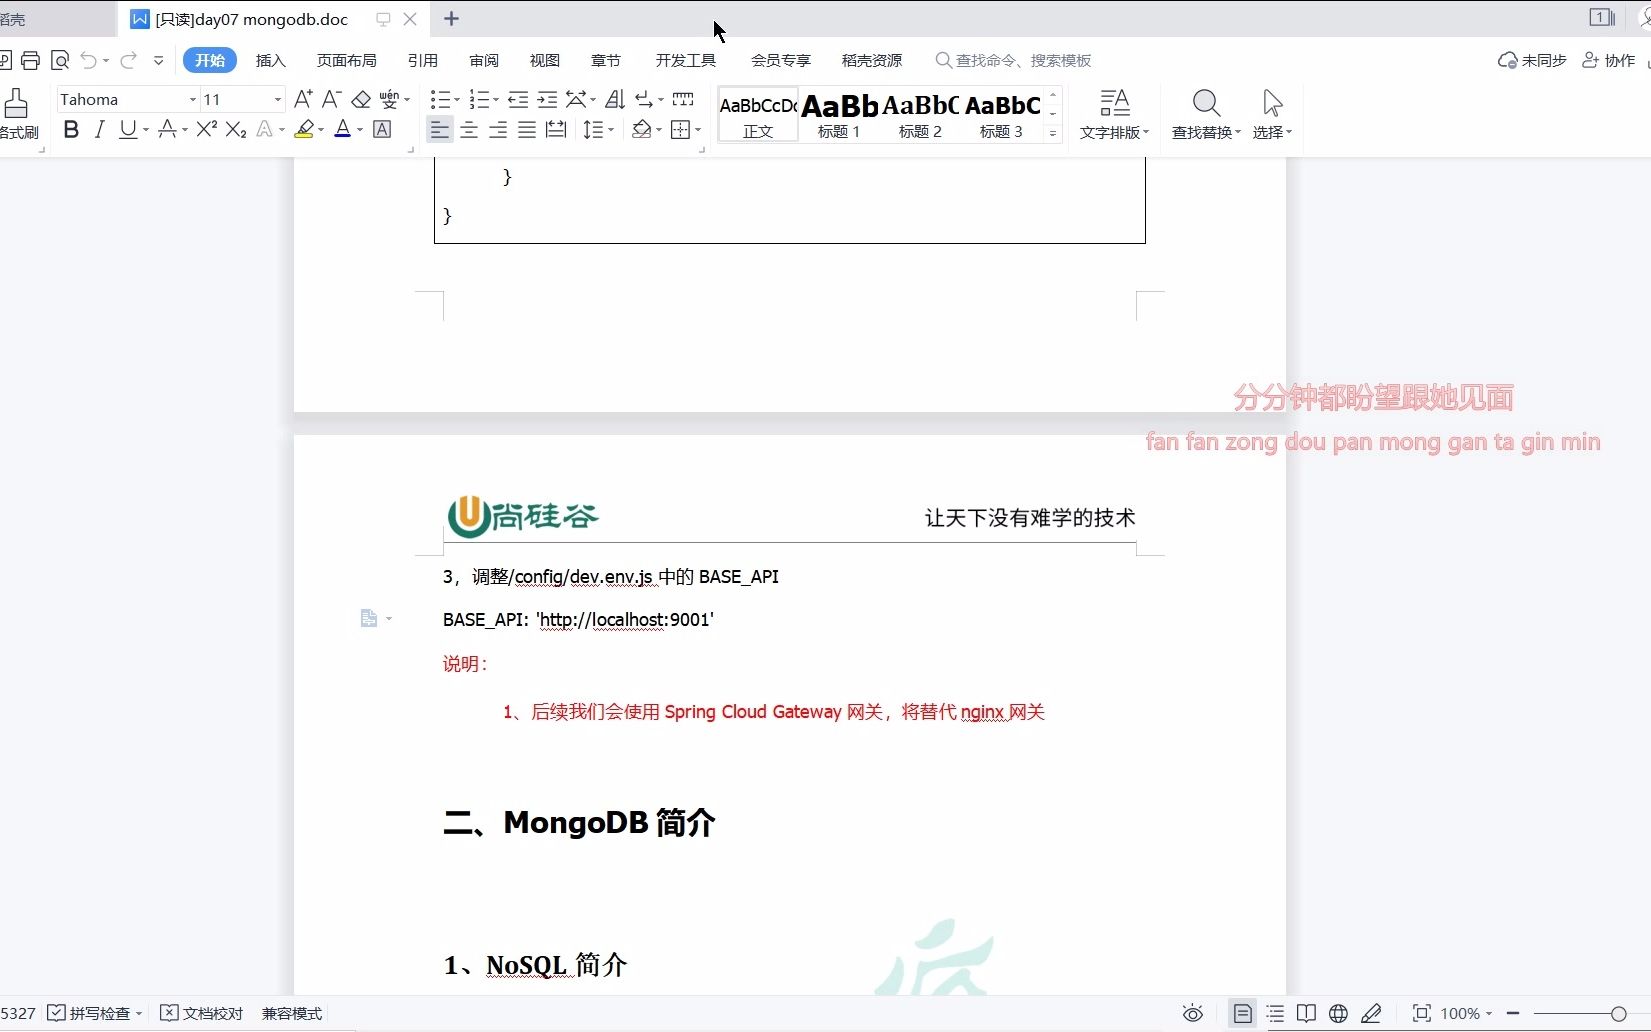Expand the line spacing dropdown
This screenshot has width=1651, height=1032.
click(x=611, y=130)
